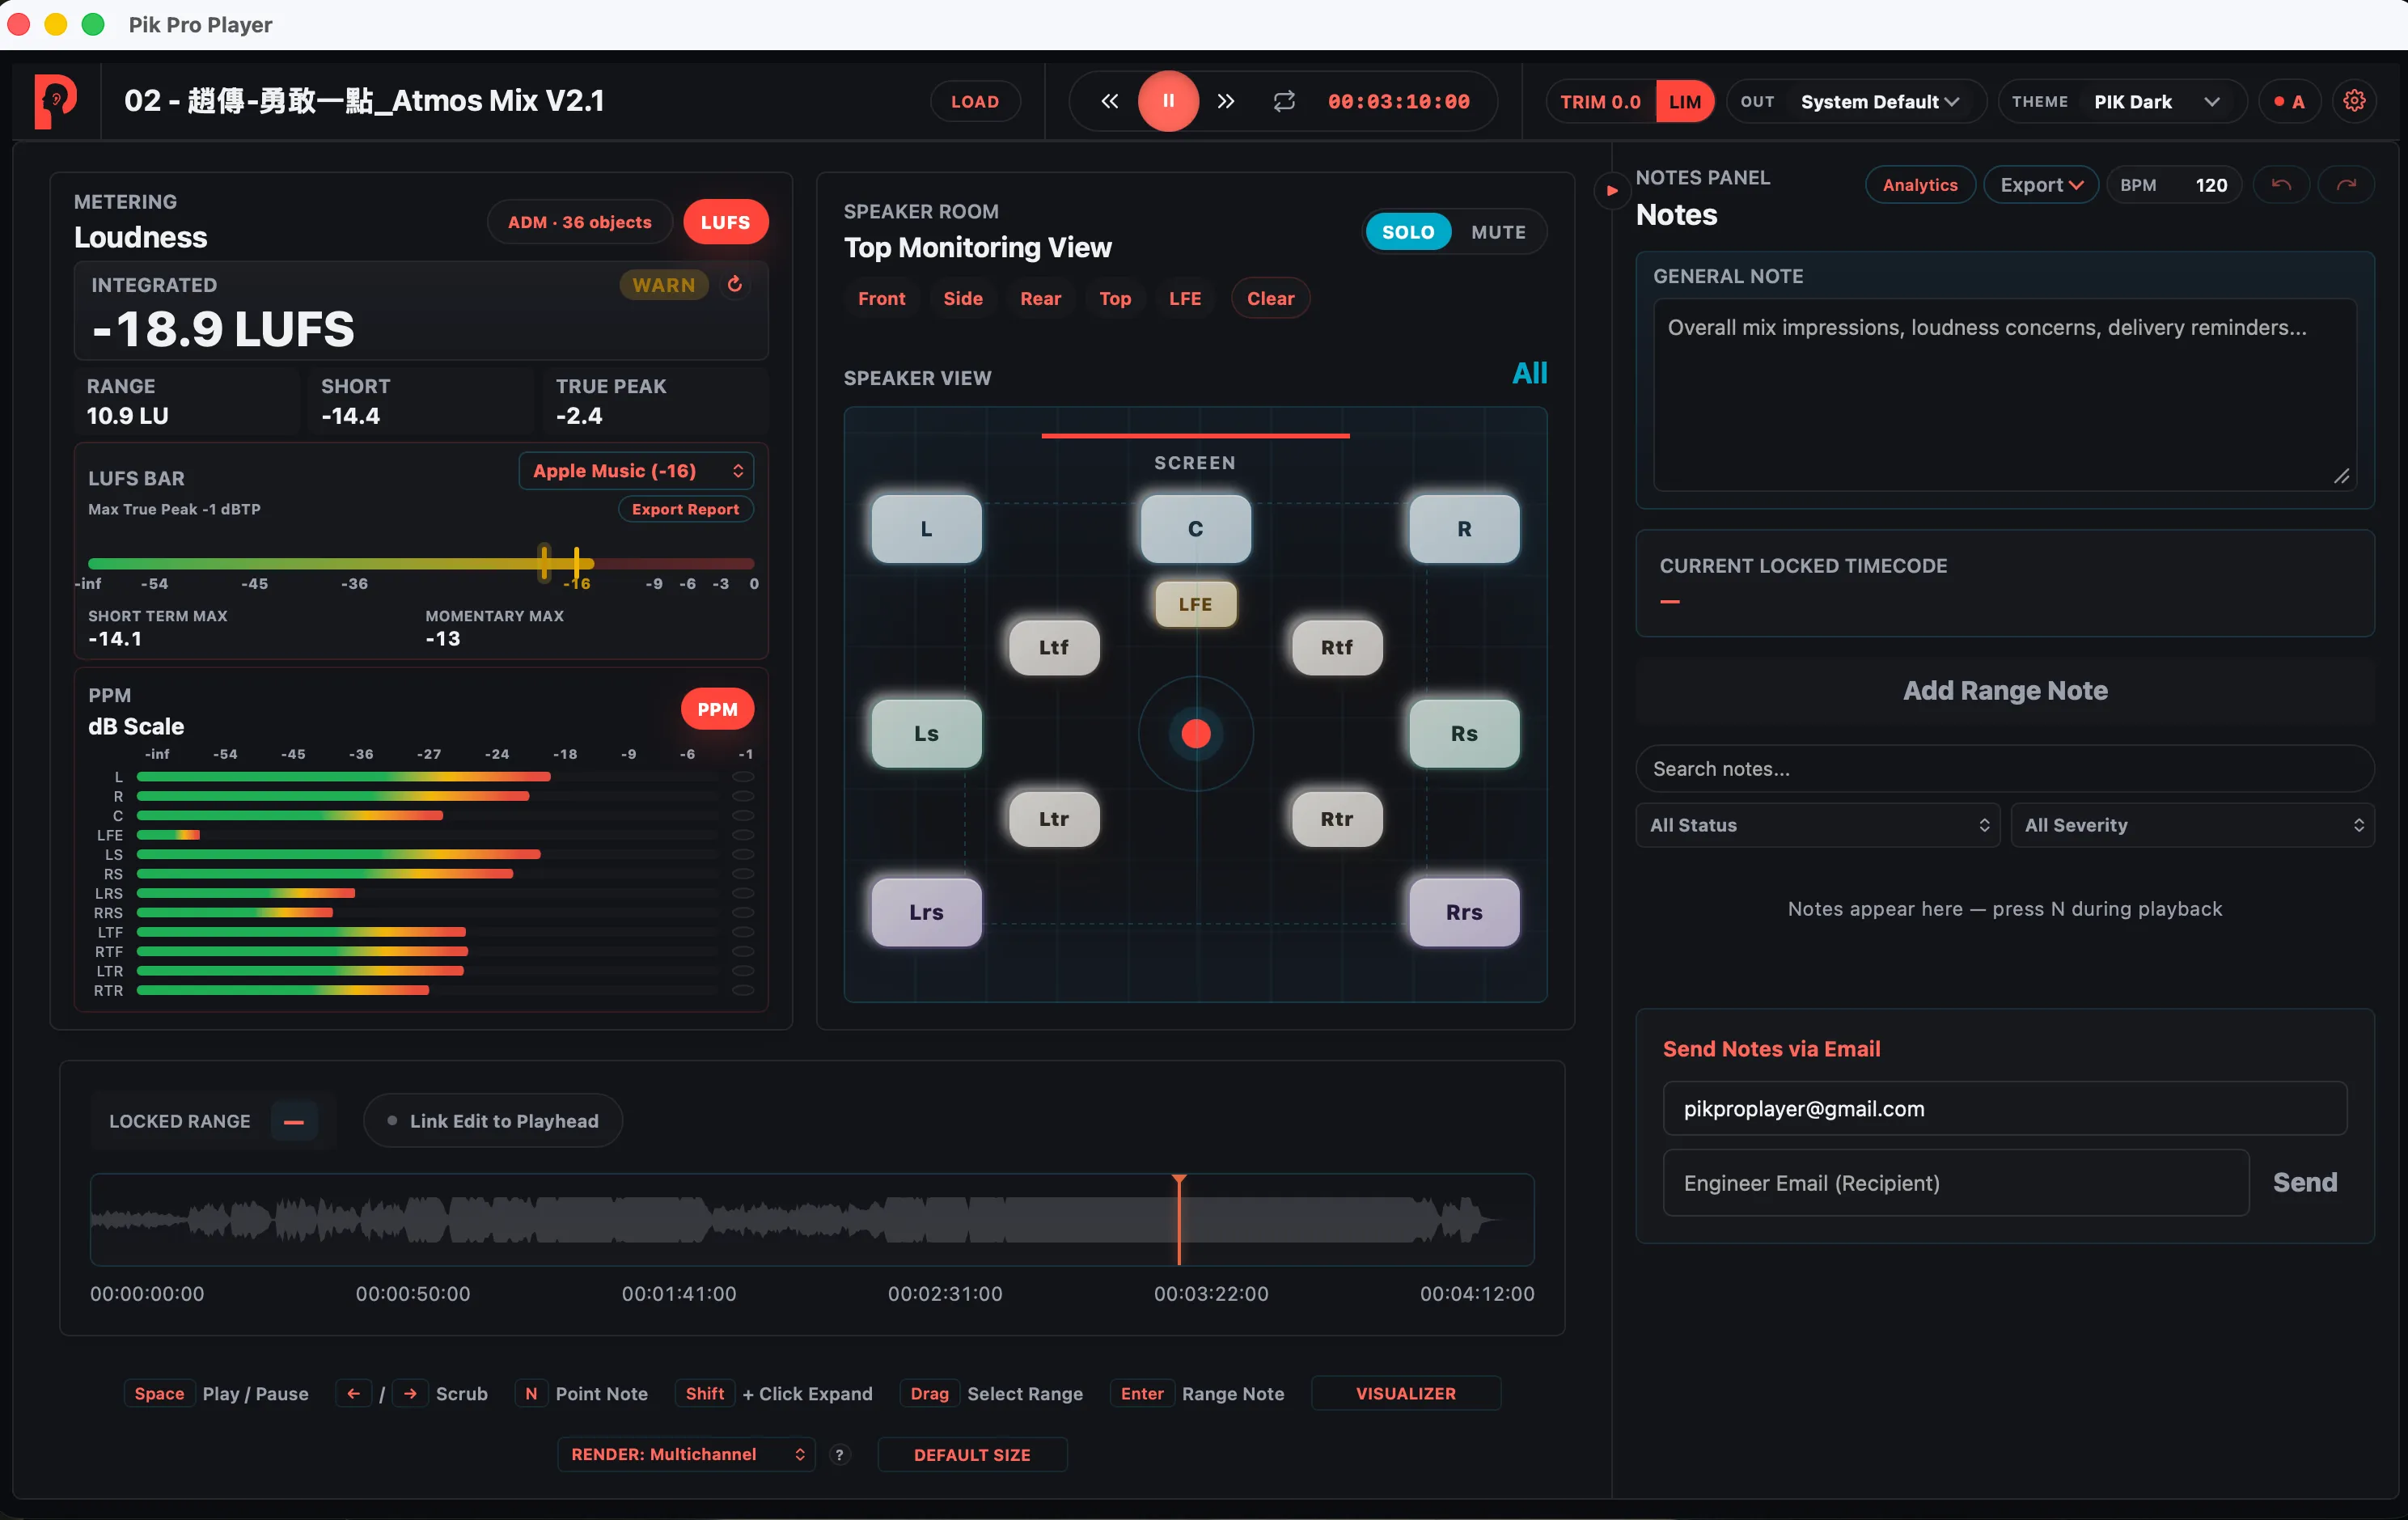
Task: Toggle the Front speaker group filter
Action: [881, 298]
